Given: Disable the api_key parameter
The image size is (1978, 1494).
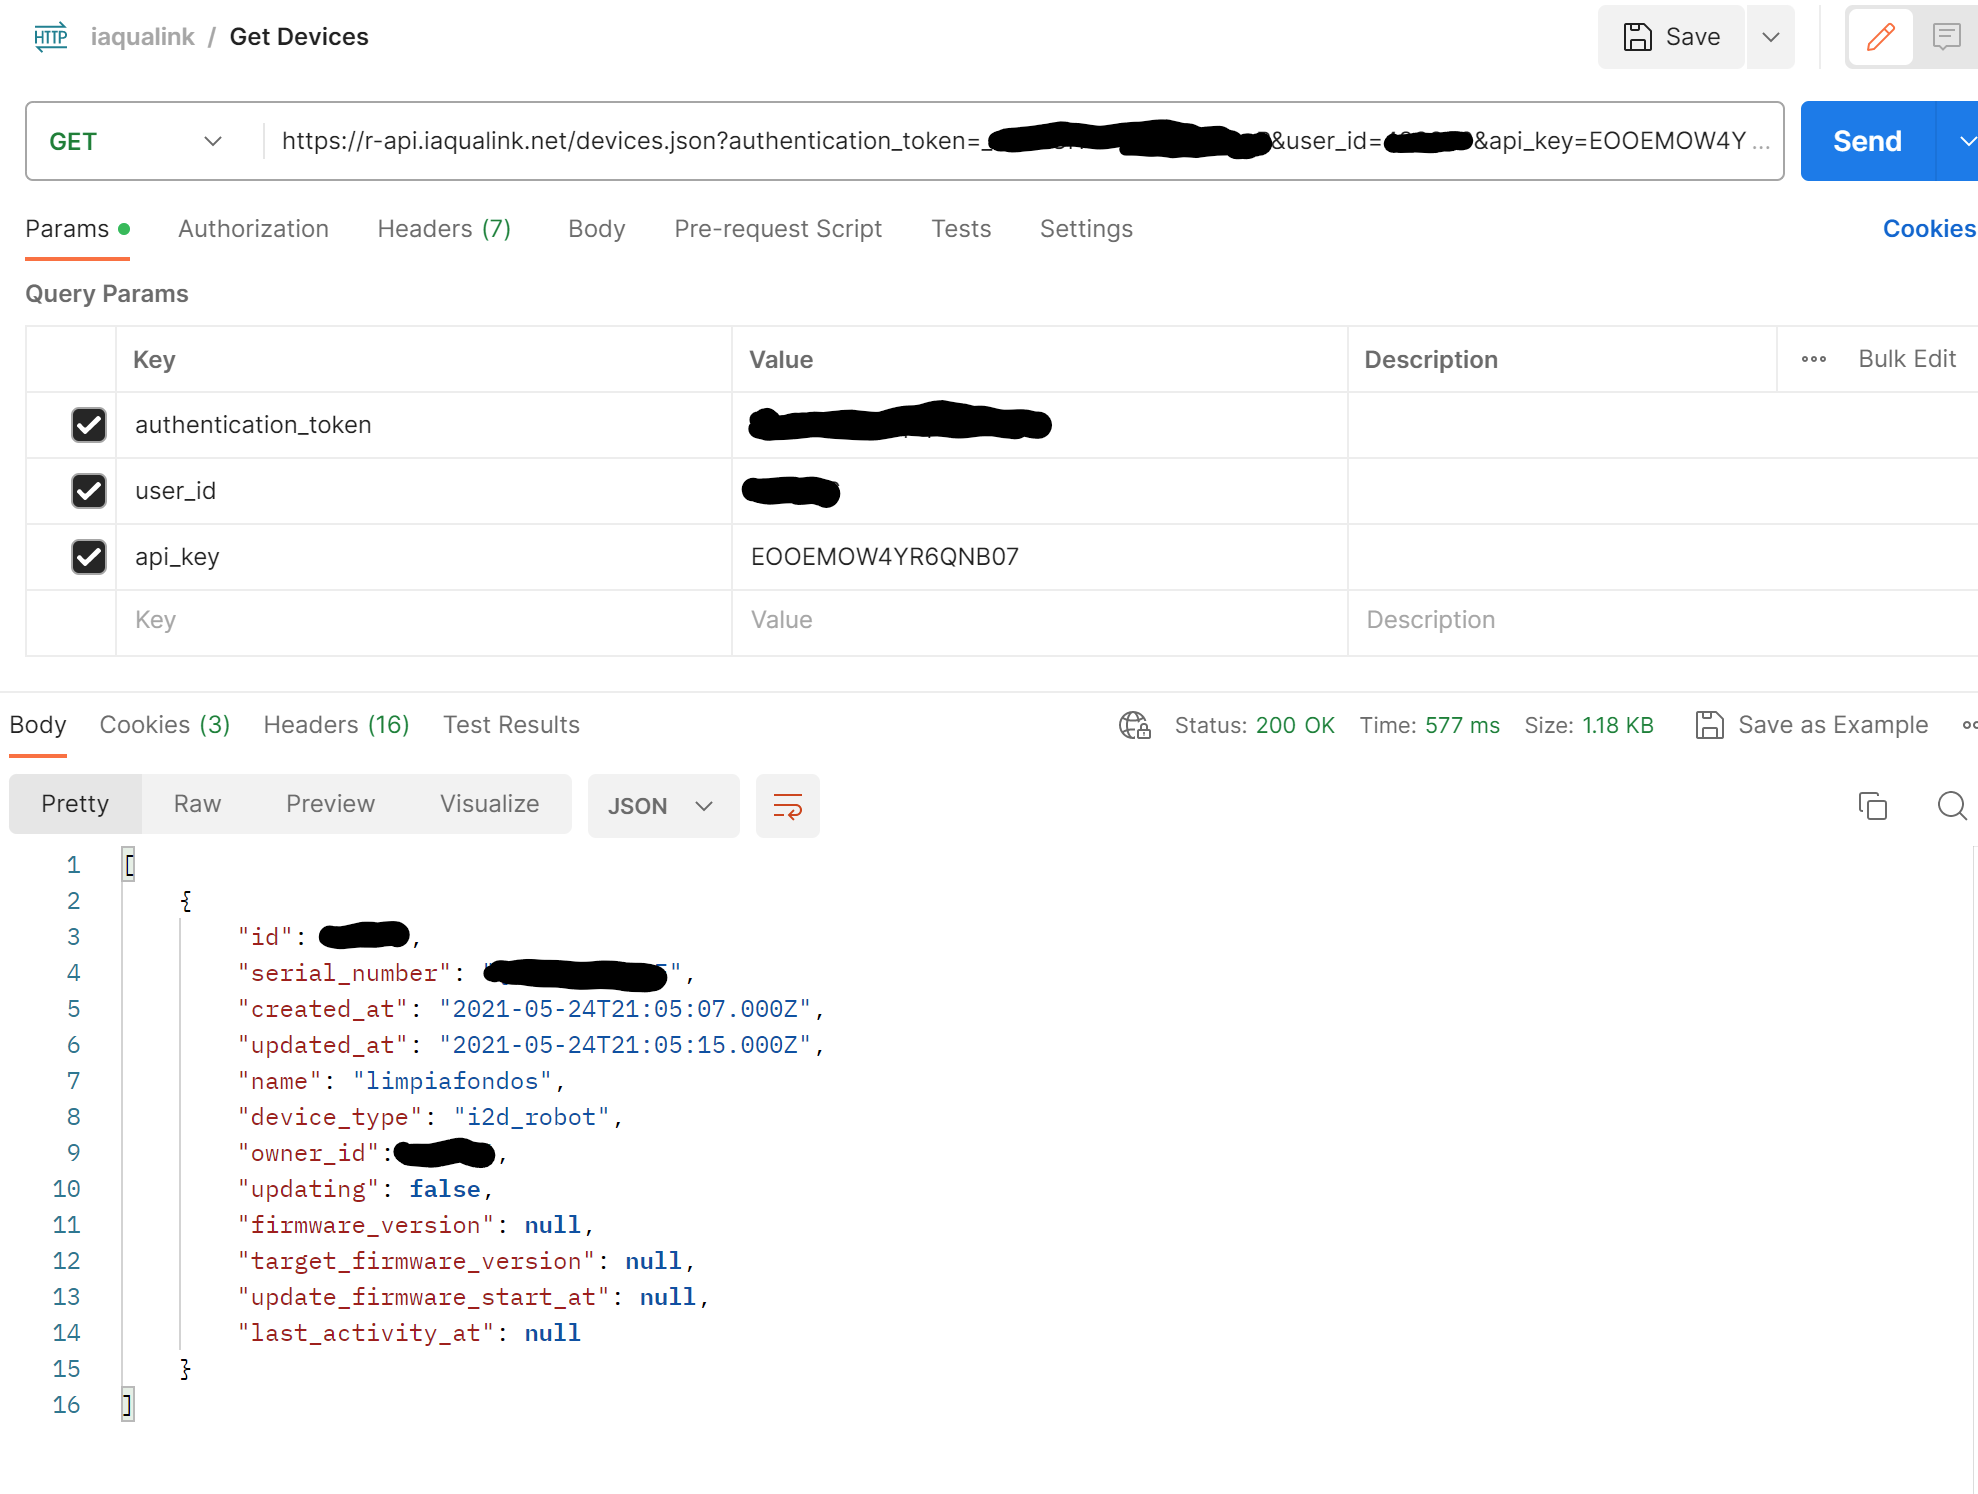Looking at the screenshot, I should point(89,557).
